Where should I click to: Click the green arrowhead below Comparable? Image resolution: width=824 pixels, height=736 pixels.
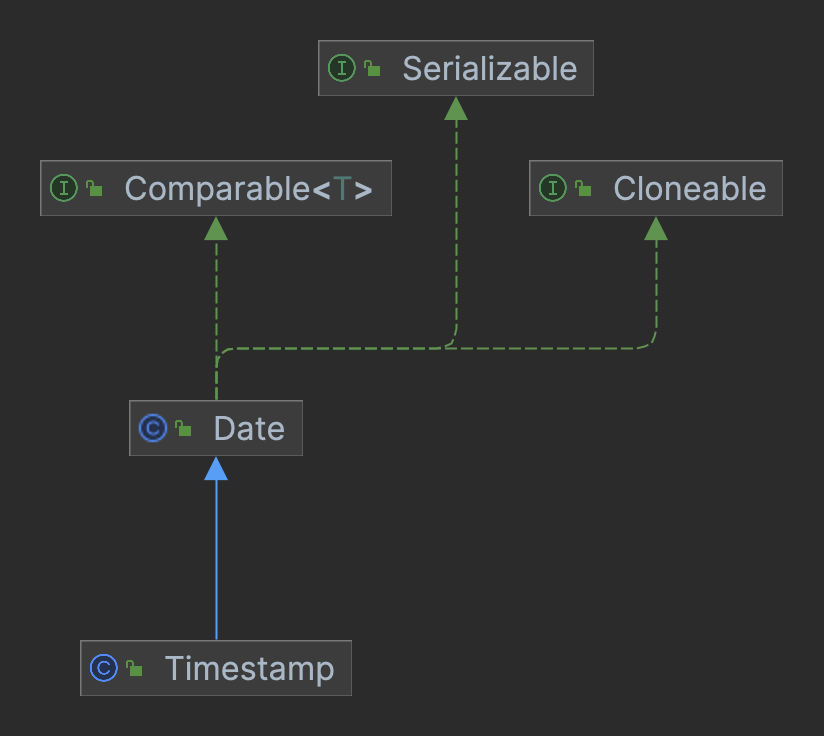[x=216, y=228]
